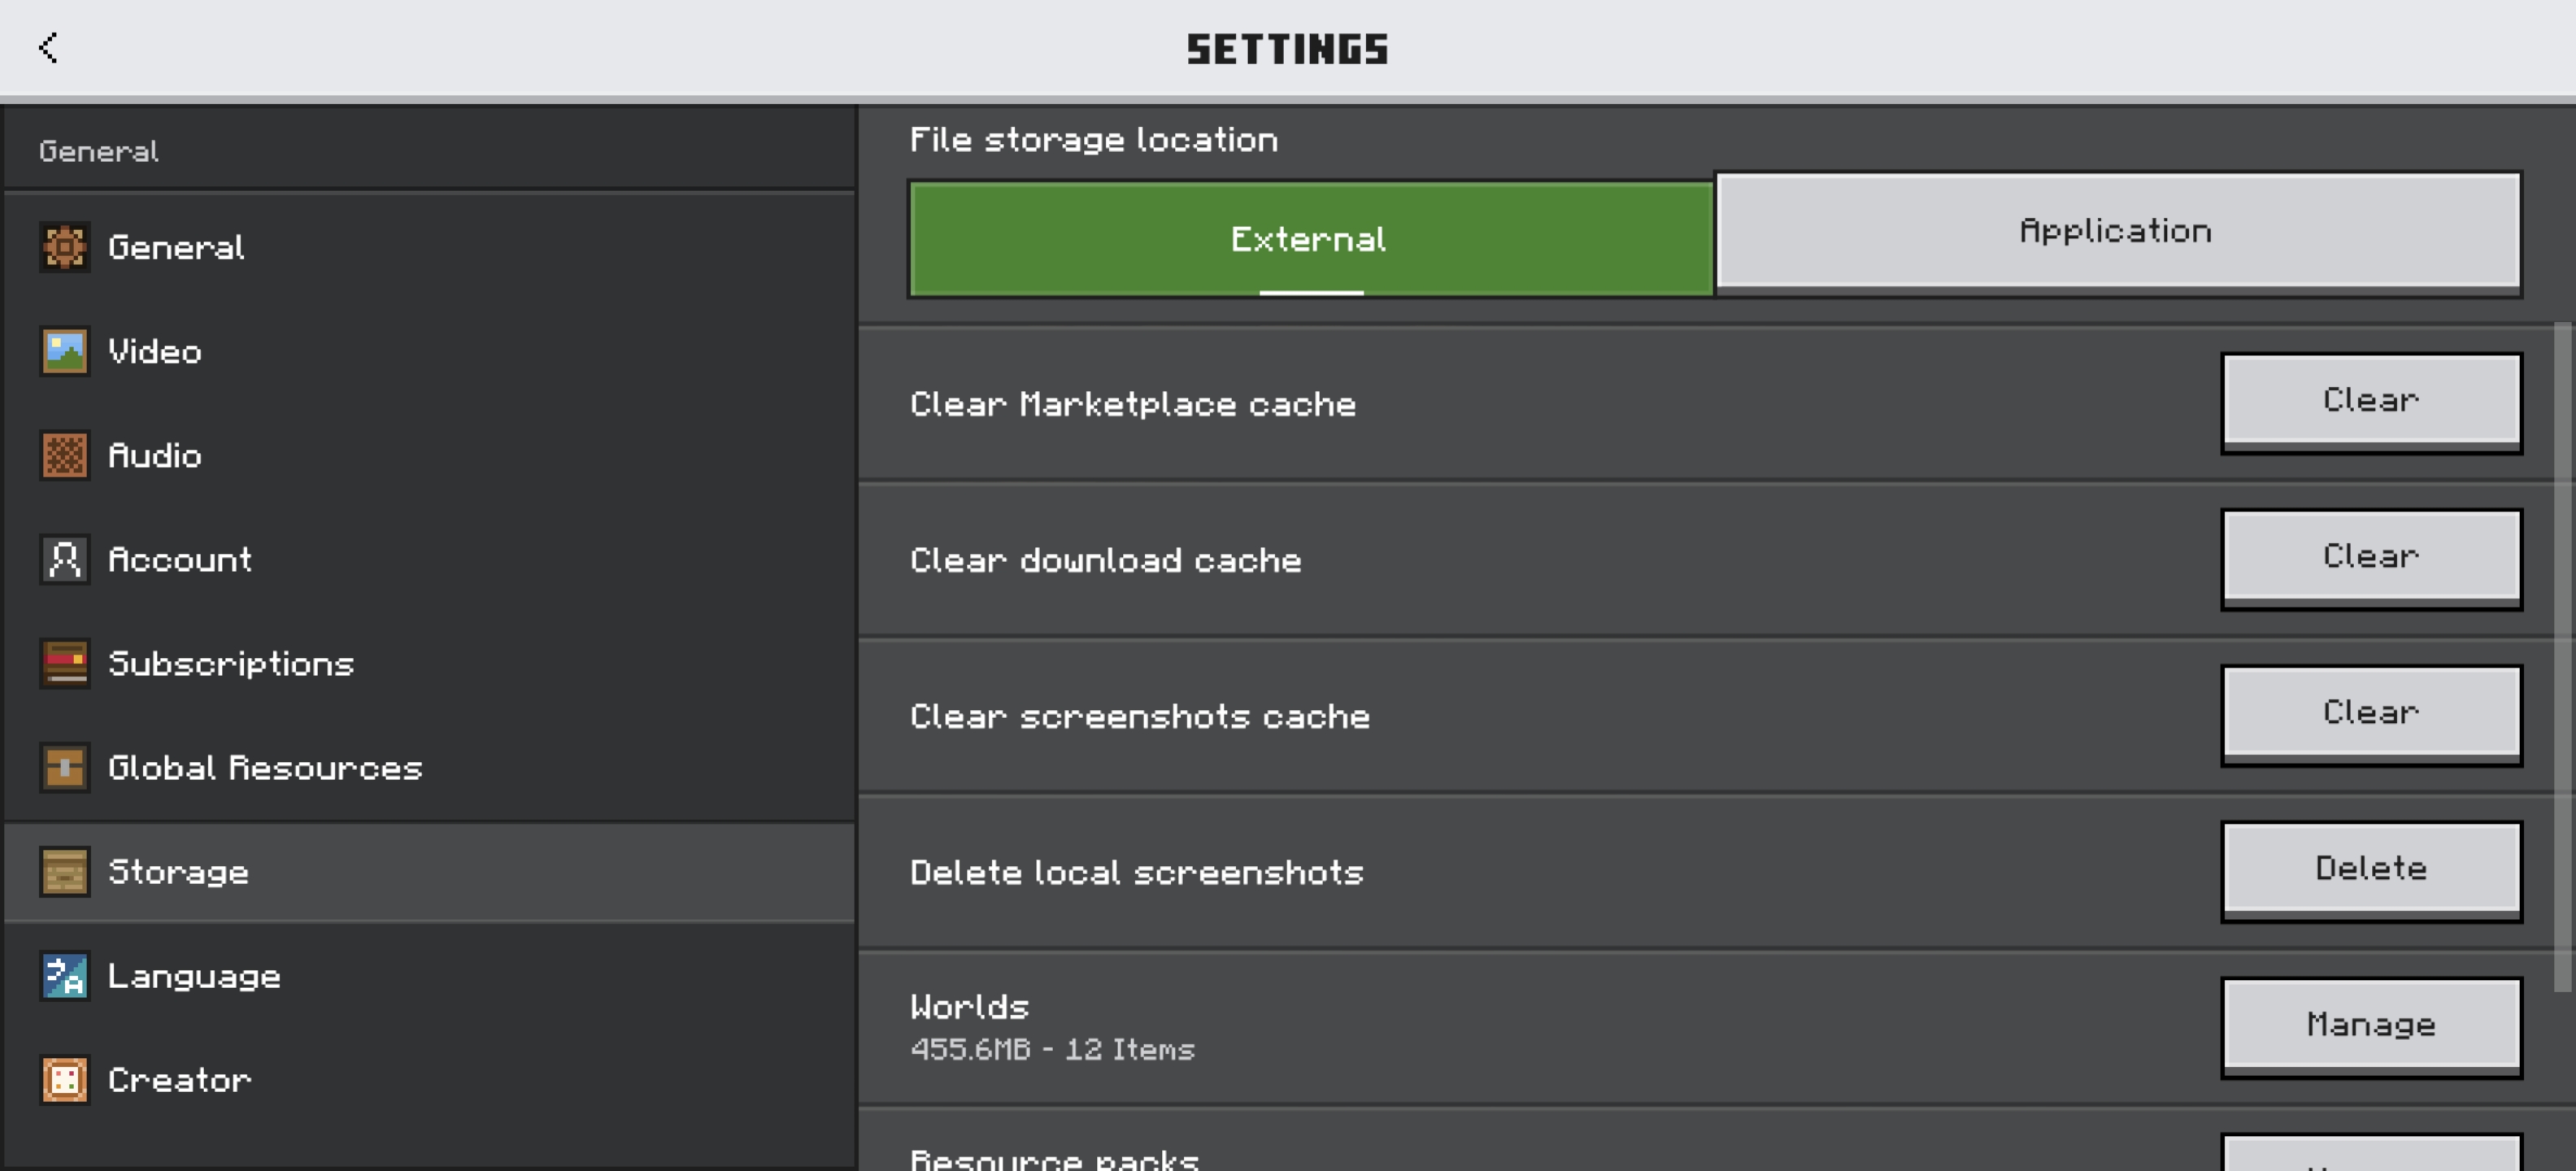Click the Creator item frame icon

65,1079
